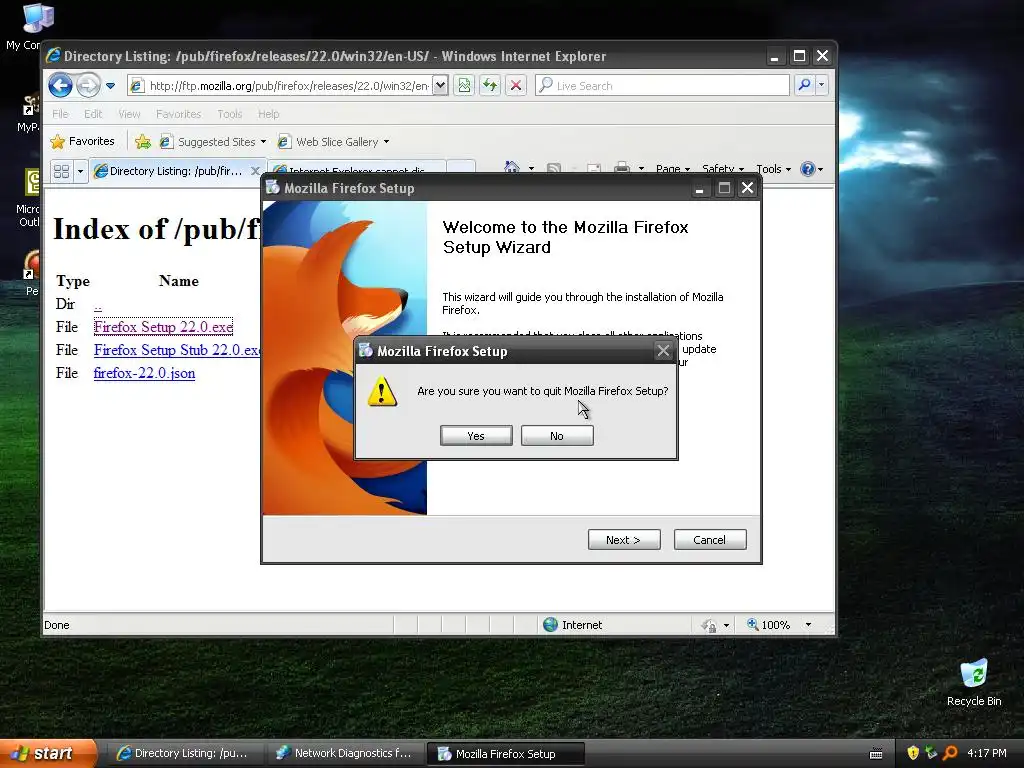Viewport: 1024px width, 768px height.
Task: Switch to Directory Listing taskbar button
Action: tap(184, 753)
